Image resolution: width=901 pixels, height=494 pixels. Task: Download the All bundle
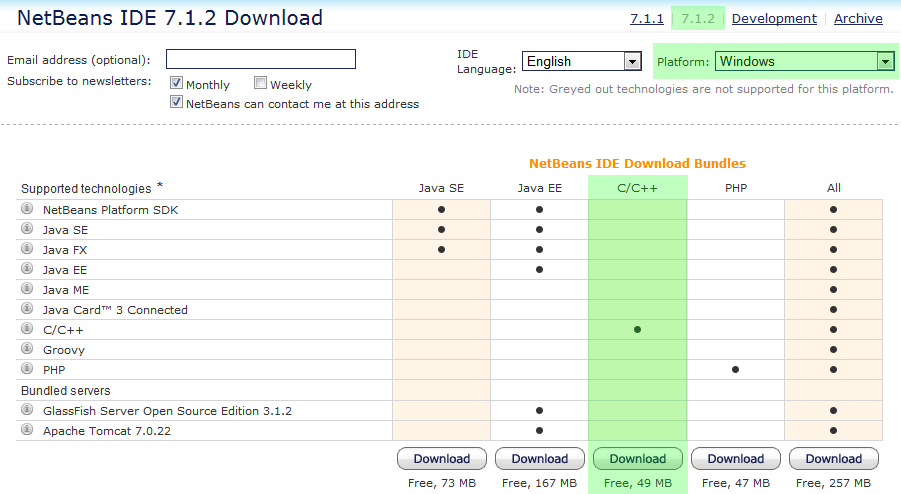[x=834, y=458]
